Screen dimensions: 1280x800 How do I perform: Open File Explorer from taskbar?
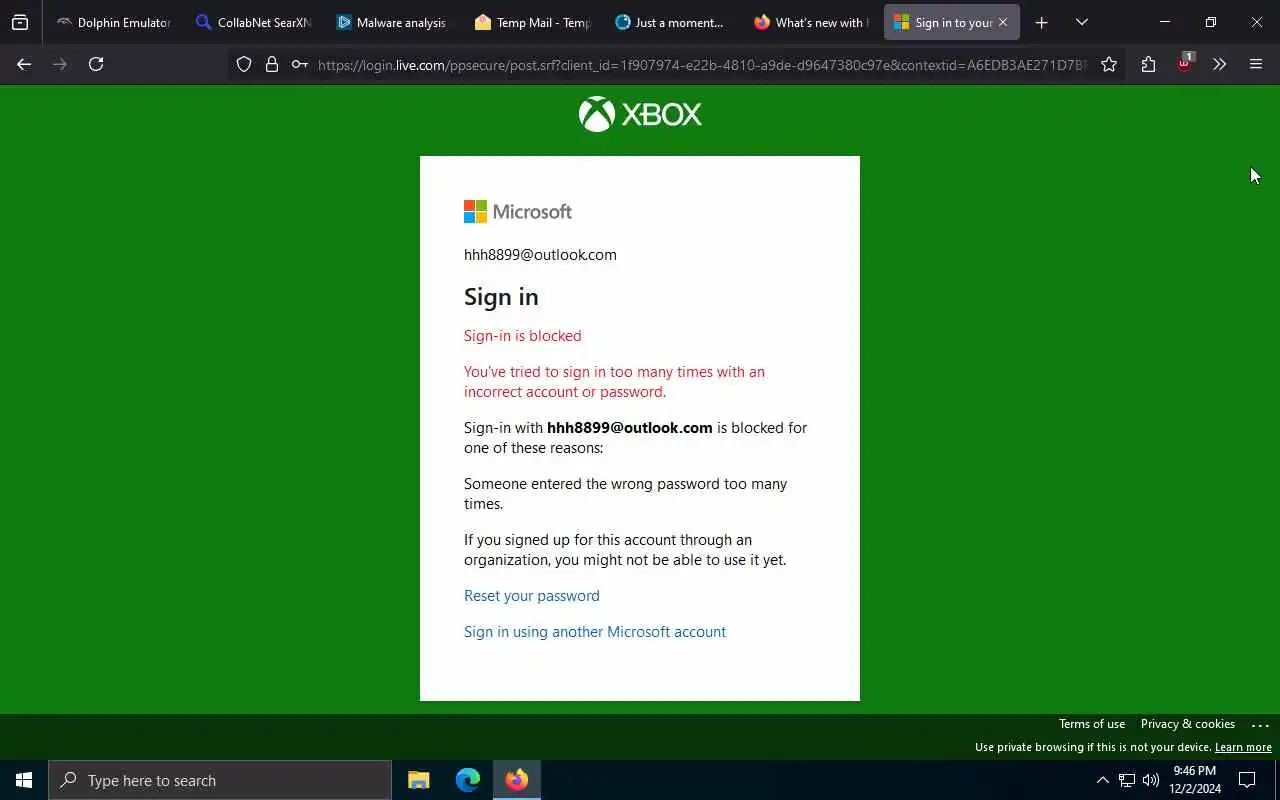click(x=419, y=780)
